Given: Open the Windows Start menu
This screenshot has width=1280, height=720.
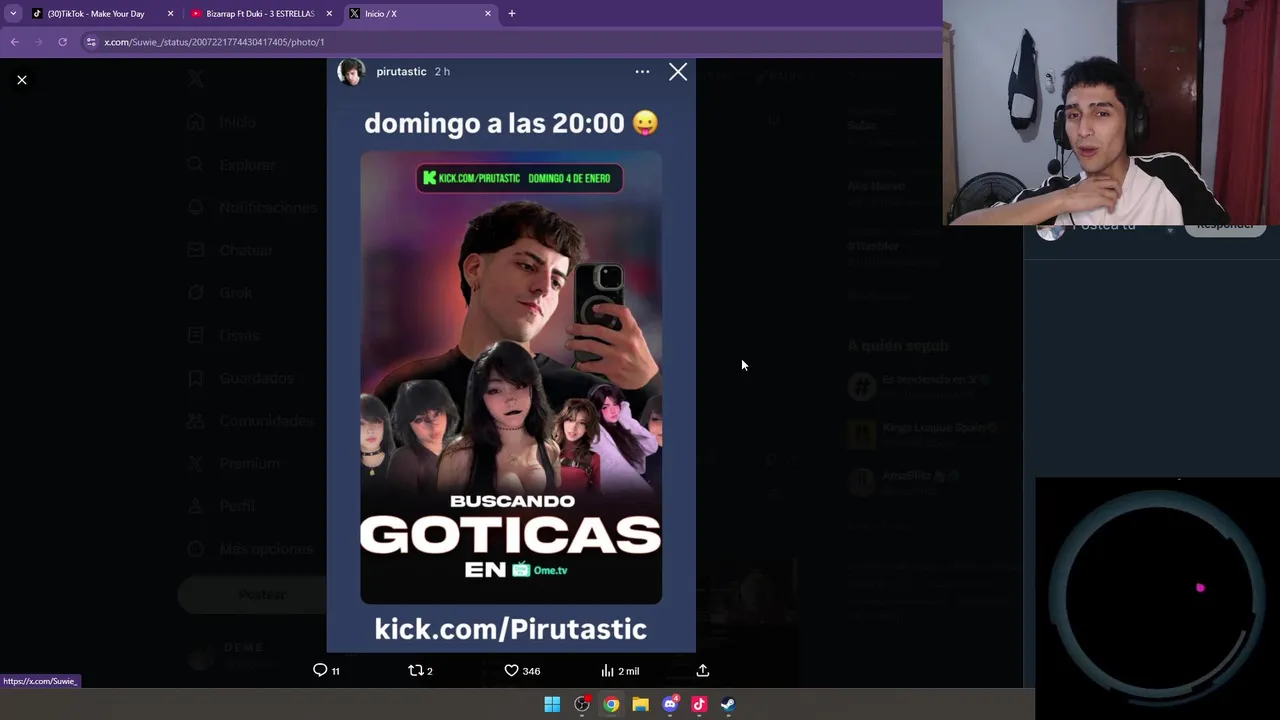Looking at the screenshot, I should pos(552,704).
